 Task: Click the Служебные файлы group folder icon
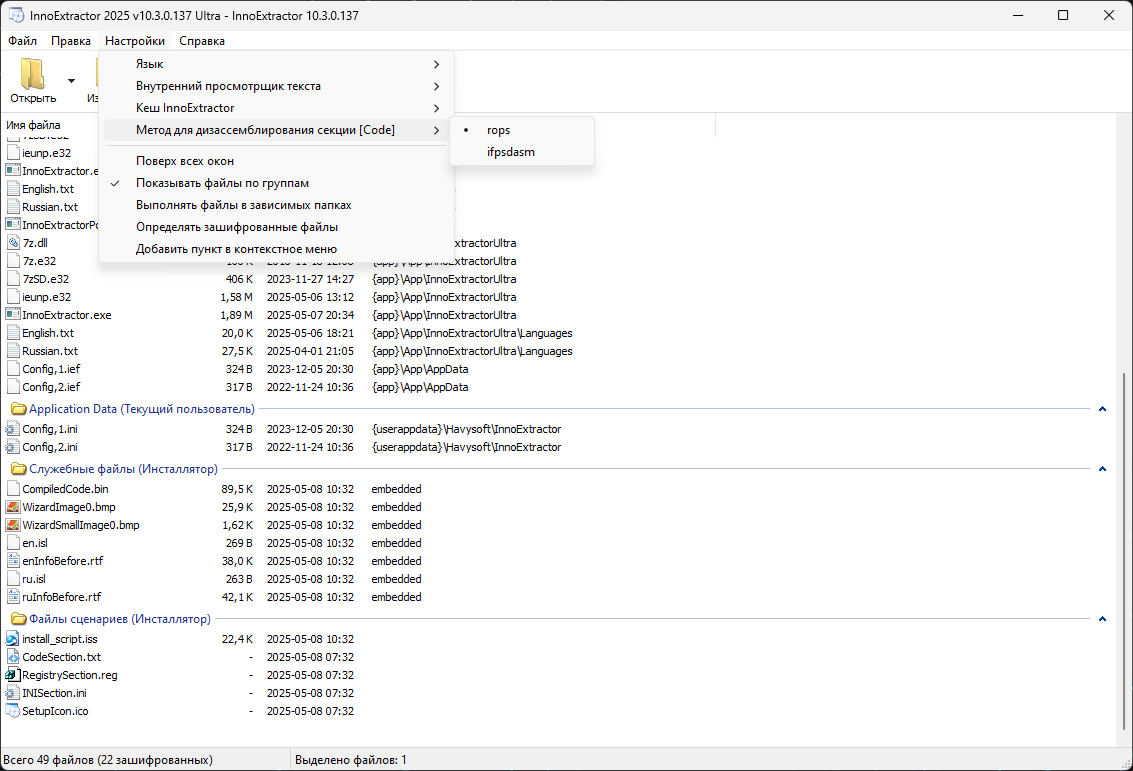(x=19, y=469)
